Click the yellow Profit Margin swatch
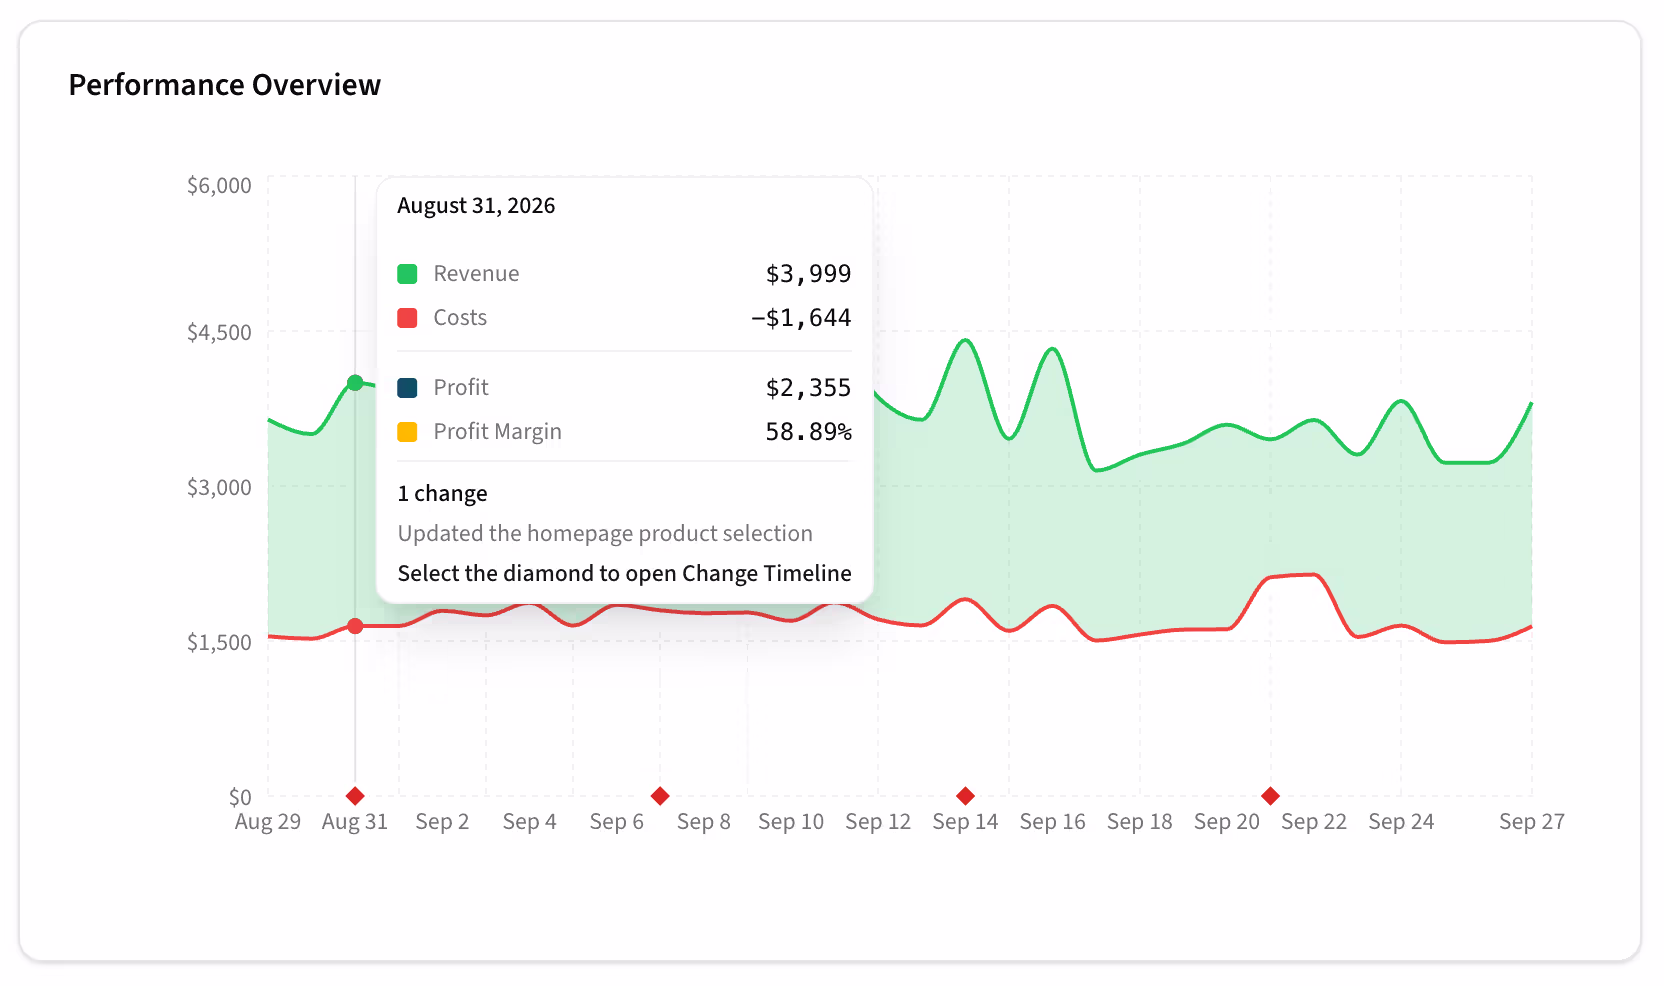1664x986 pixels. pos(407,432)
